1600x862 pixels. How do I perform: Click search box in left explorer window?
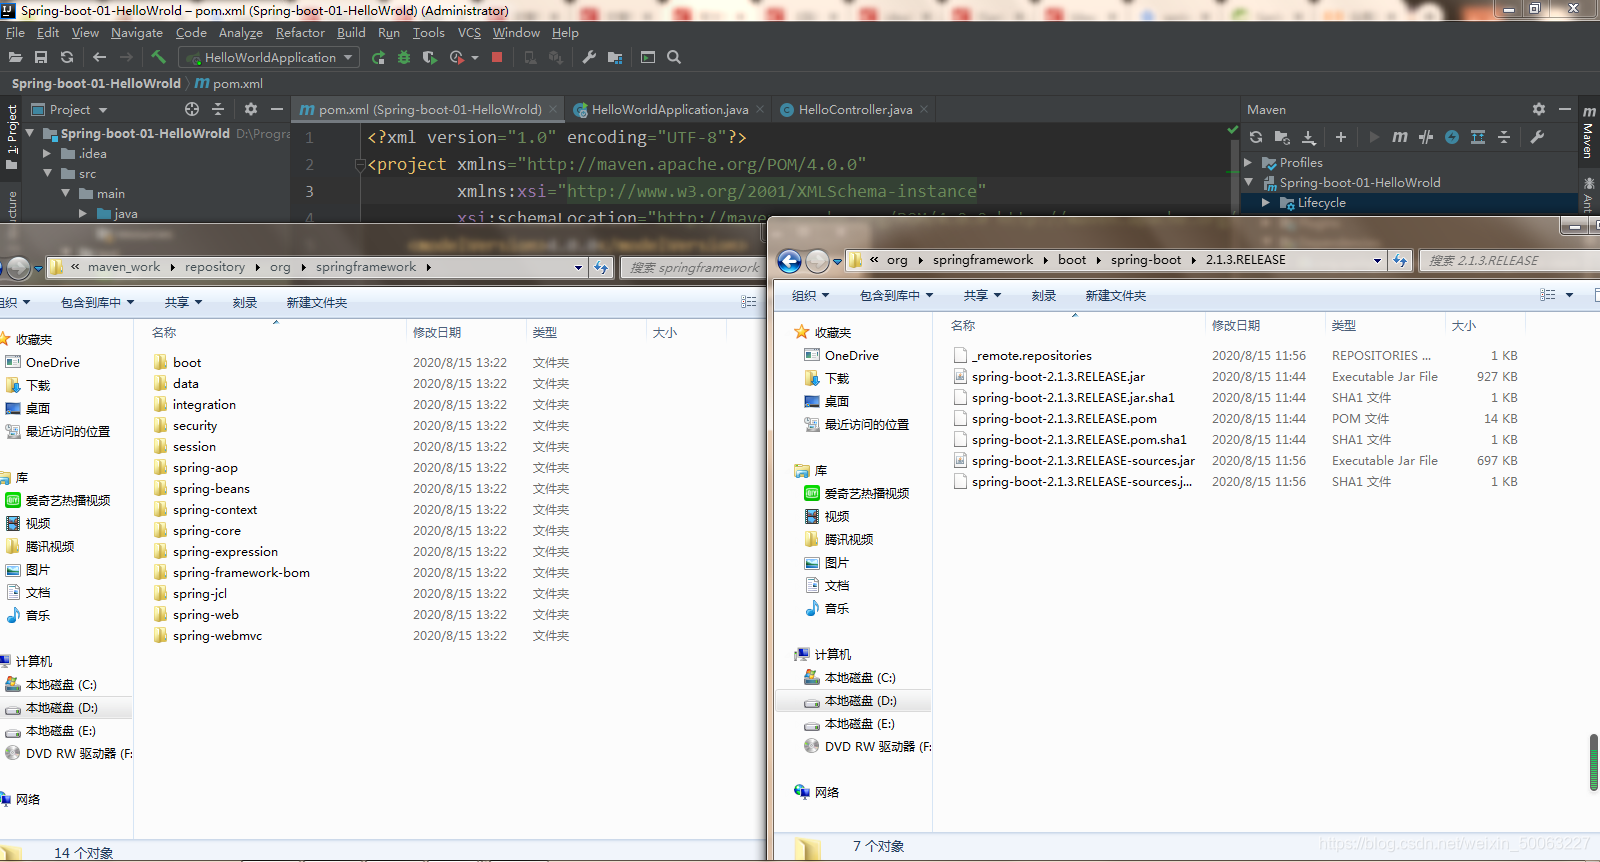[x=693, y=267]
